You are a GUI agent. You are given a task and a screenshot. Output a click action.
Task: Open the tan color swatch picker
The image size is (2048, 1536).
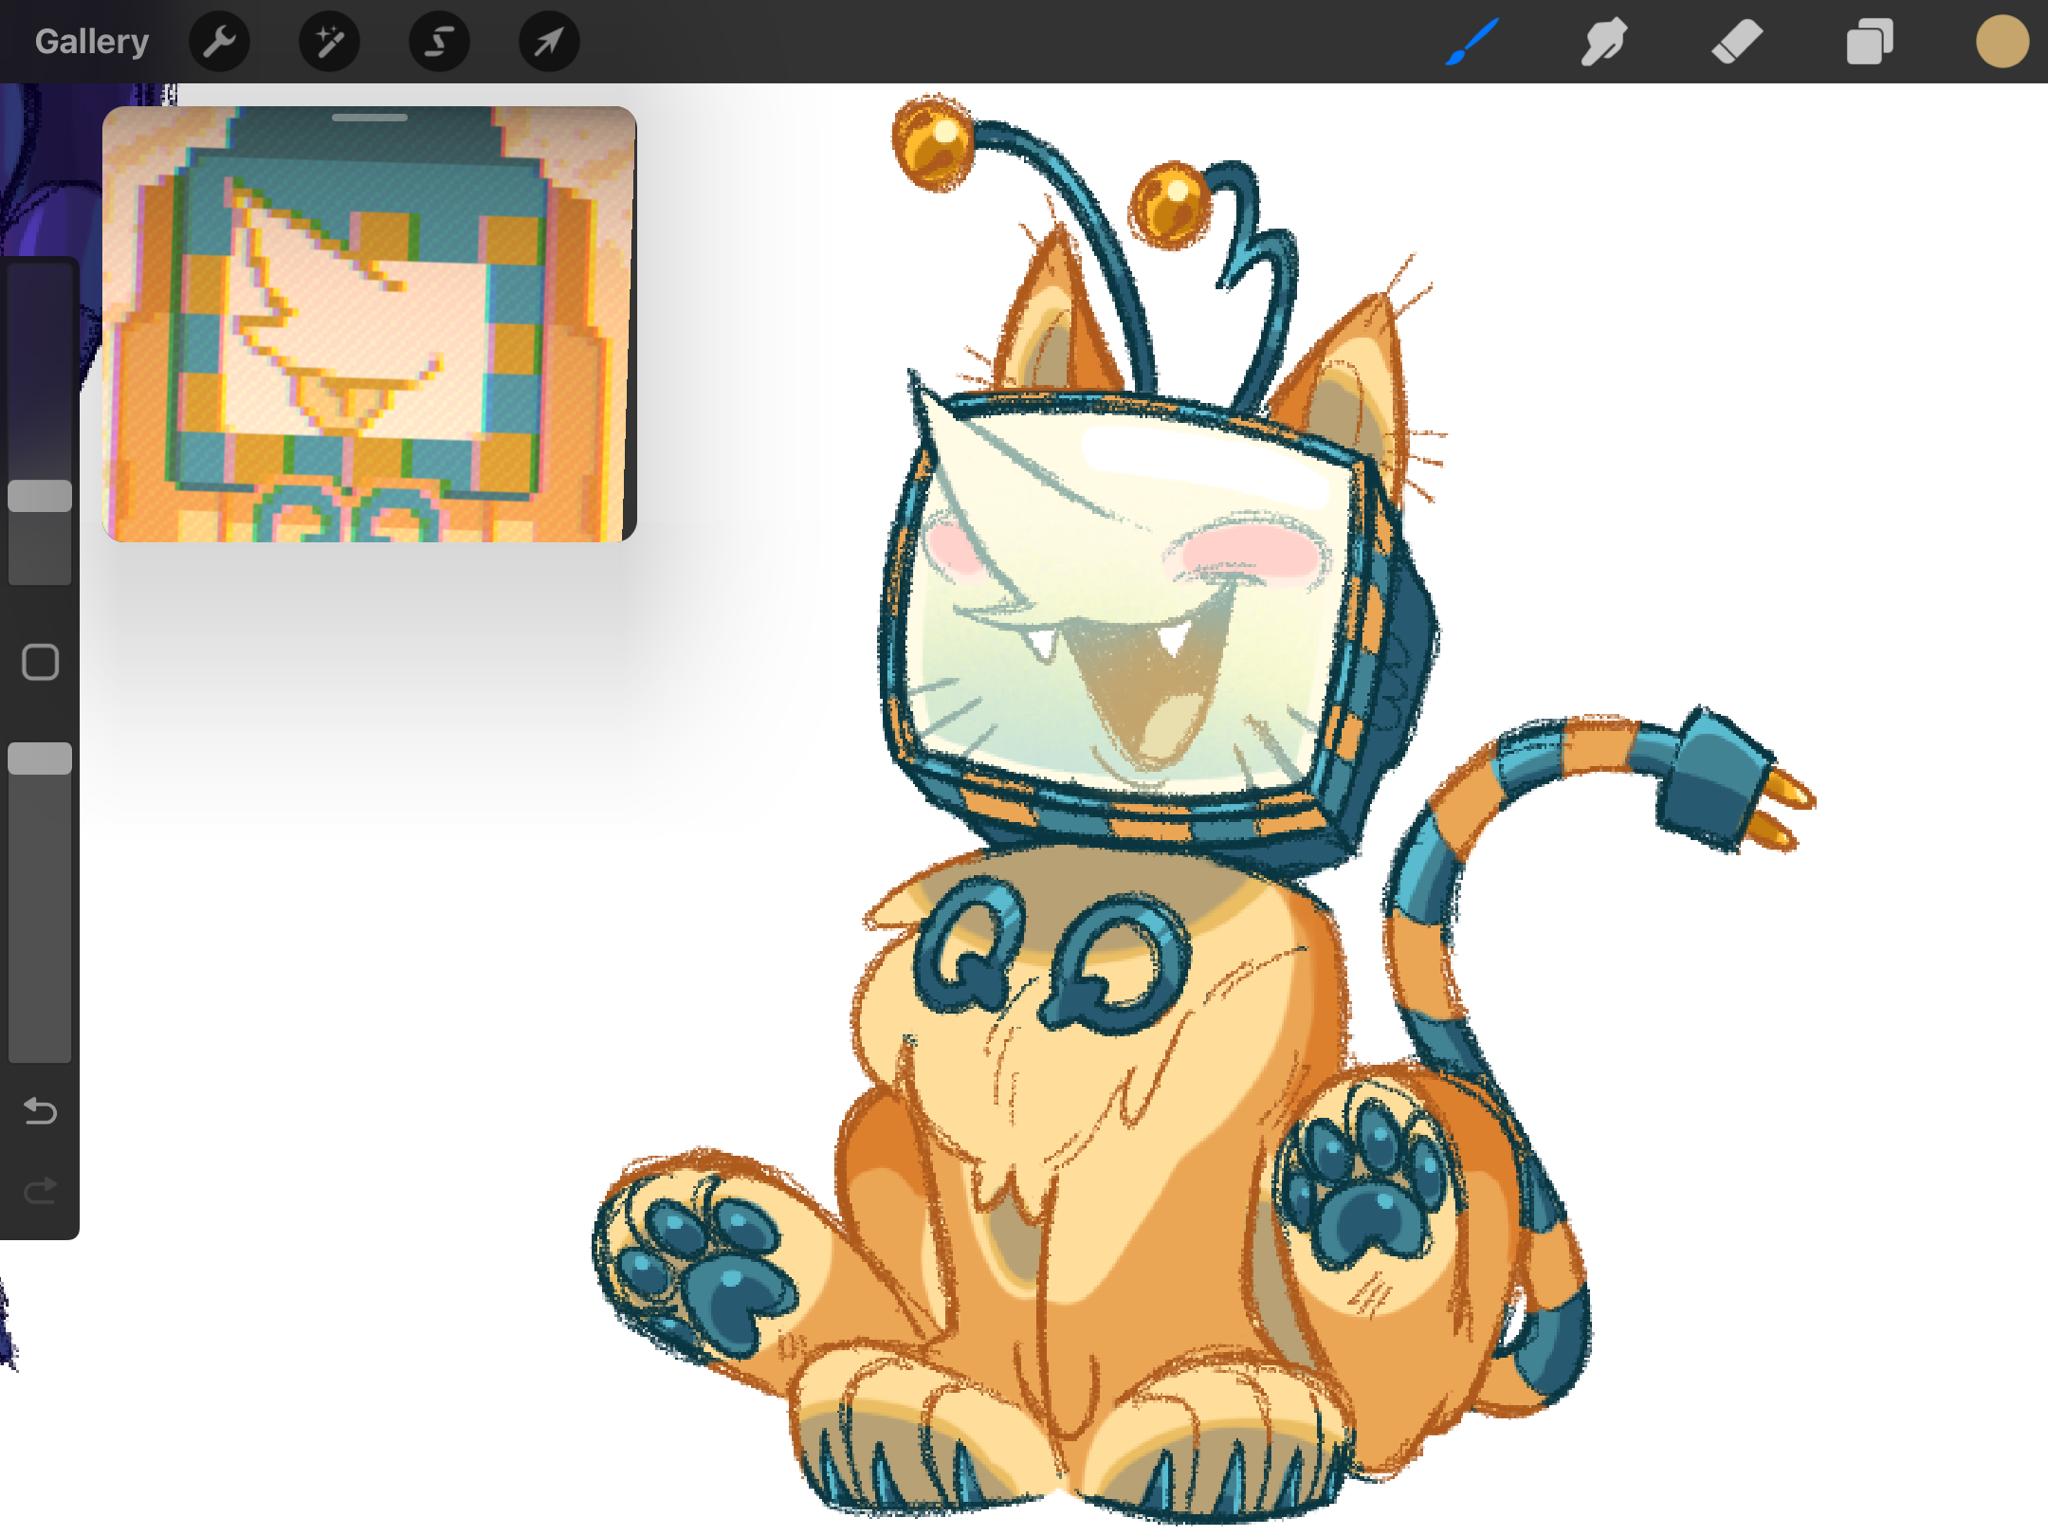coord(2001,42)
